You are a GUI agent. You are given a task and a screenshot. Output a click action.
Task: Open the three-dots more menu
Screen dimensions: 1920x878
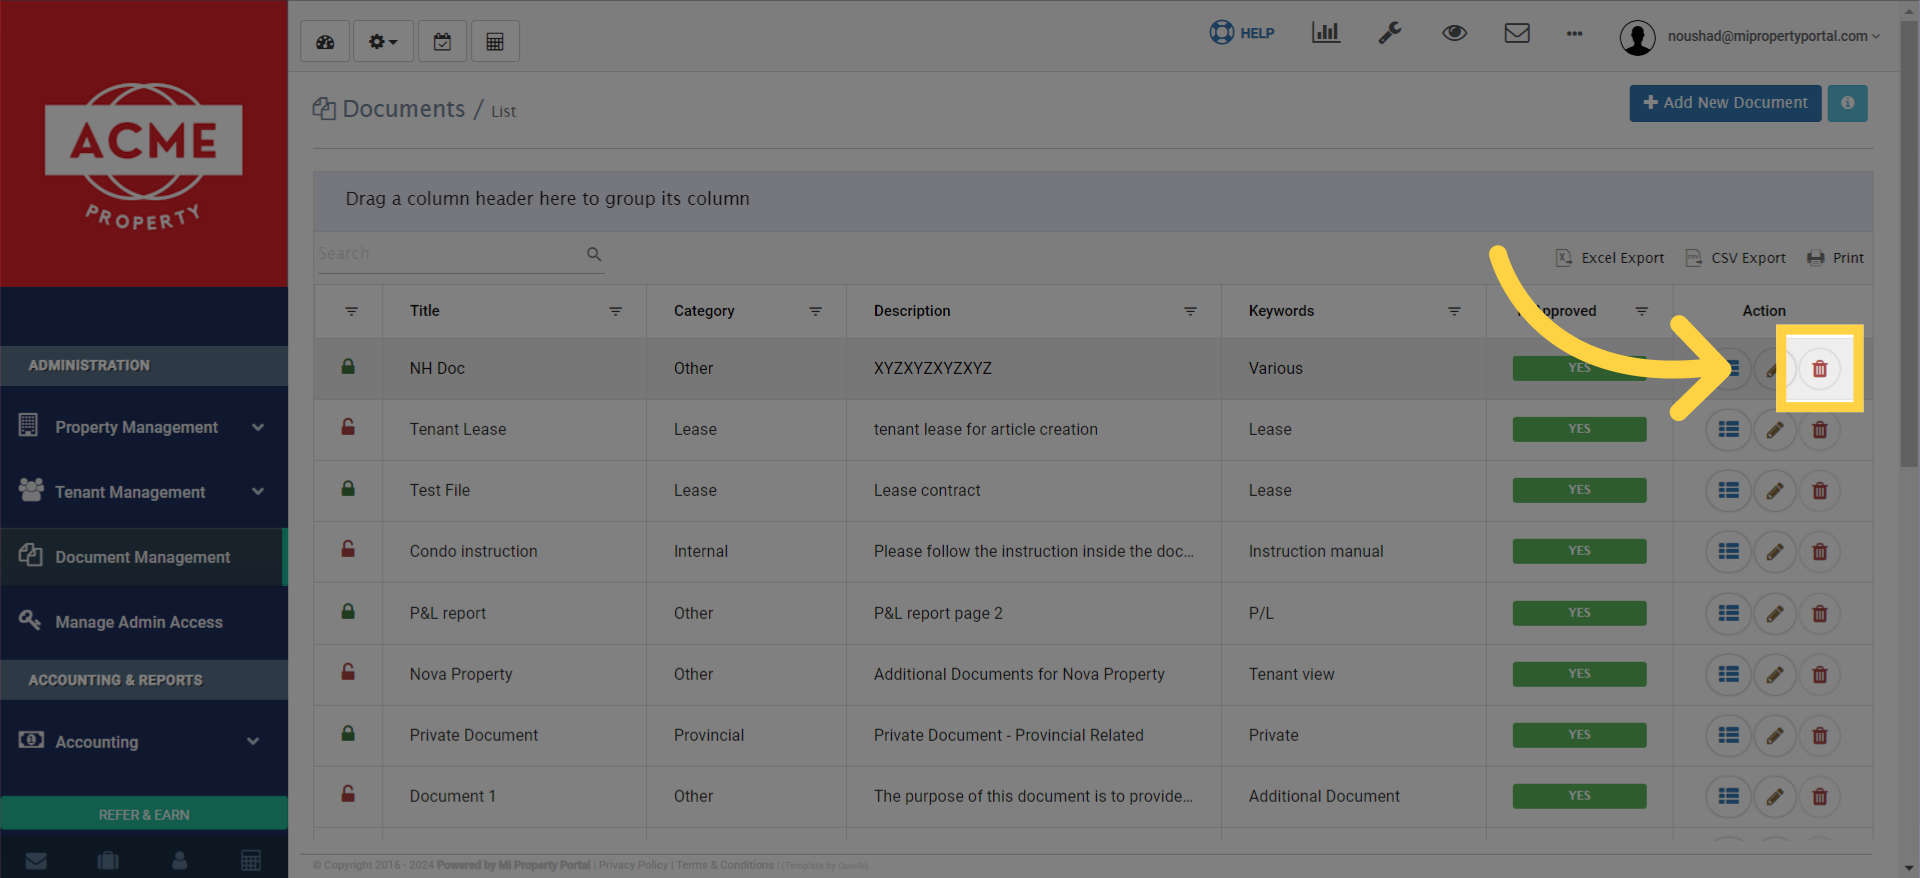tap(1574, 34)
